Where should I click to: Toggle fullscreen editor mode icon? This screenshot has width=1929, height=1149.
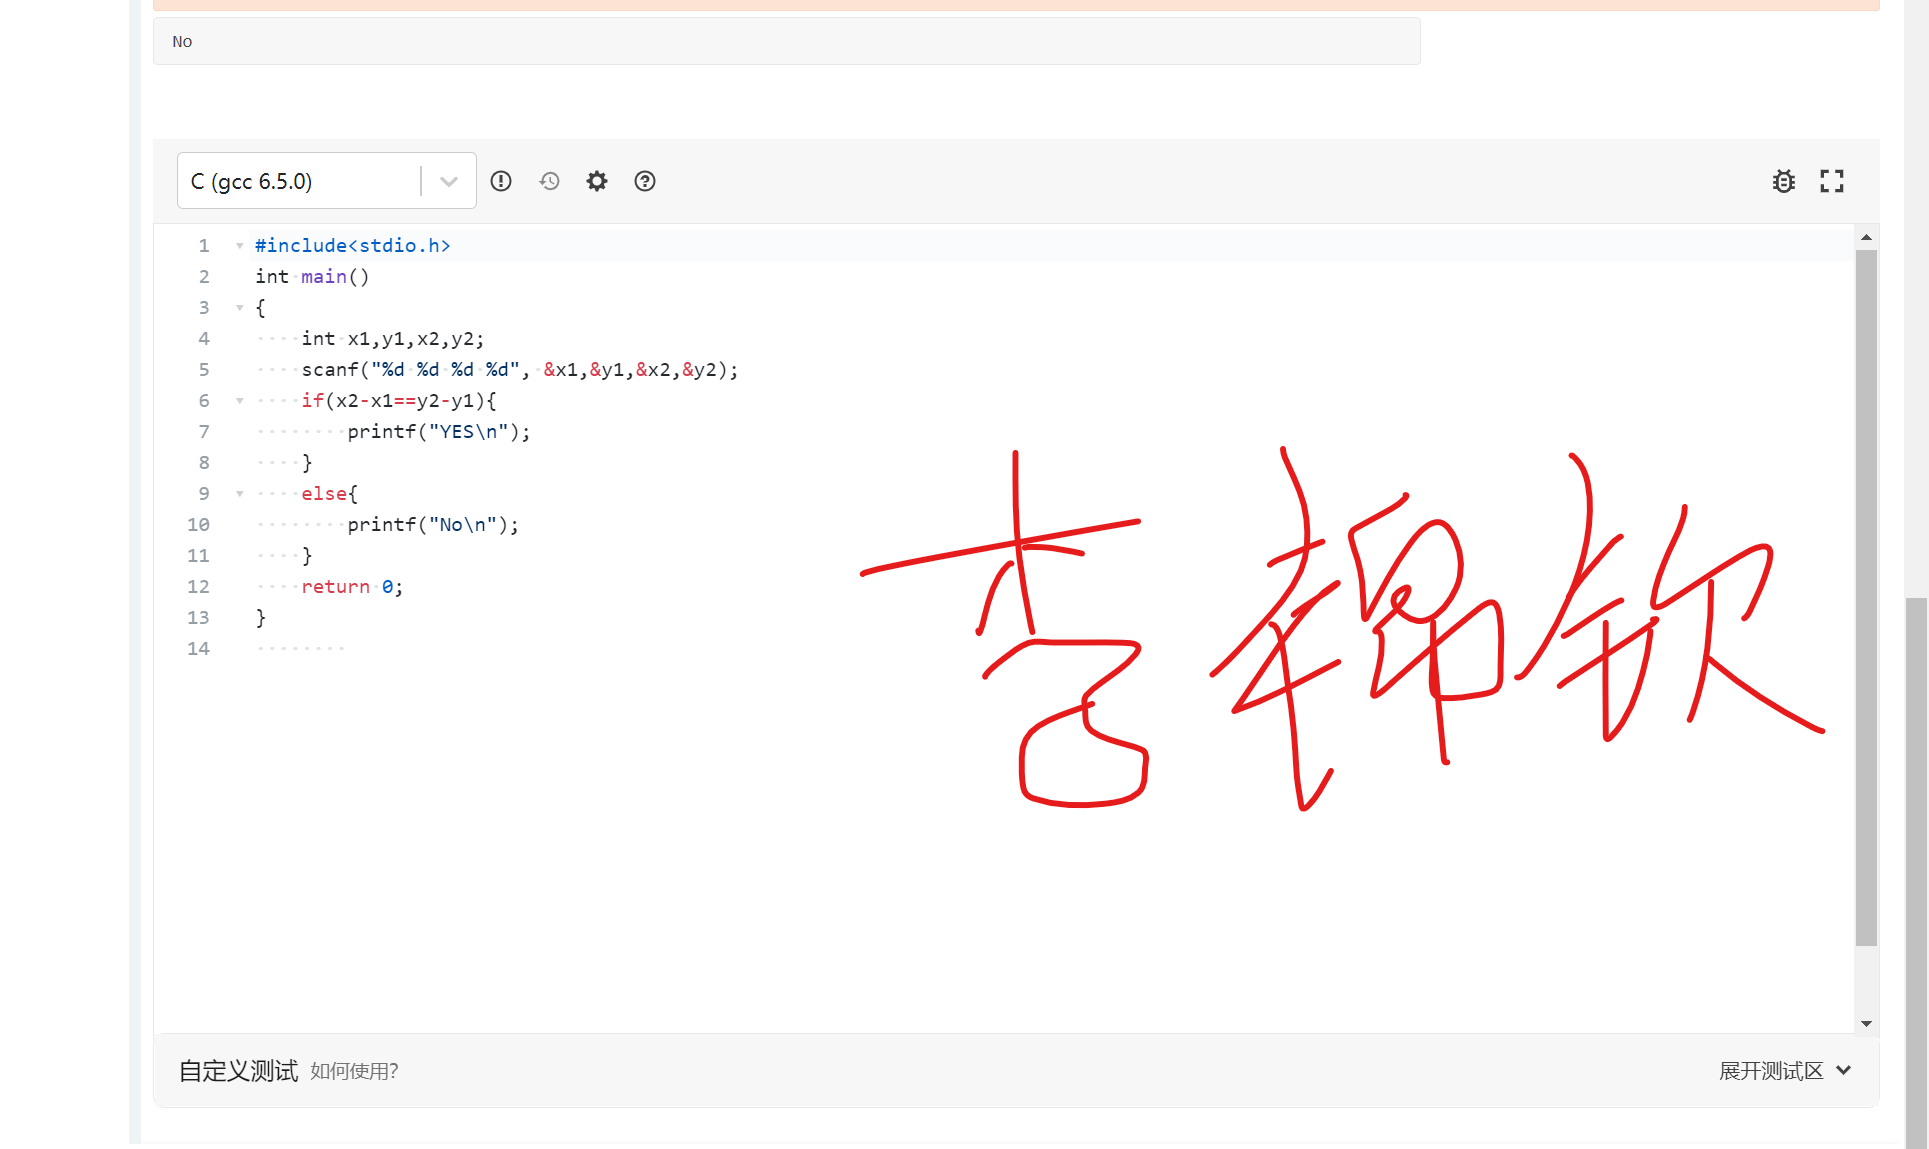(x=1831, y=181)
